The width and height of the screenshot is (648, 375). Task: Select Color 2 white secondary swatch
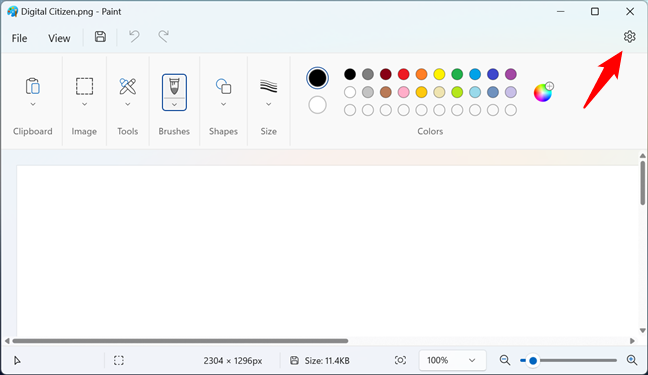click(x=317, y=105)
